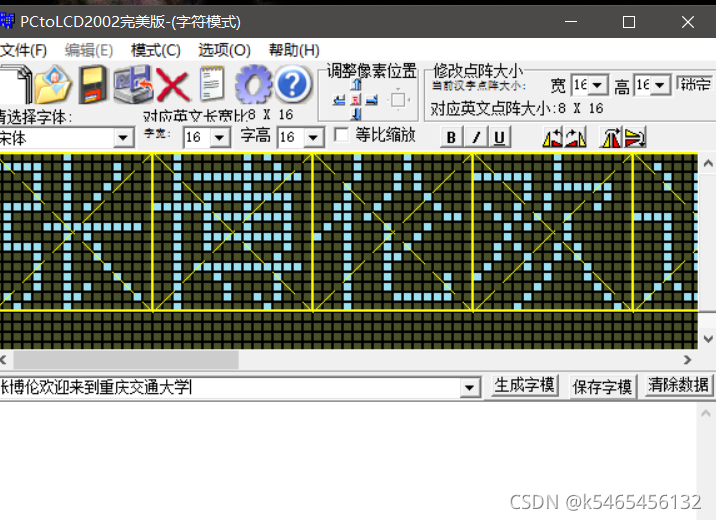Screen dimensions: 716x520
Task: Open the 帮助(H) menu
Action: [294, 50]
